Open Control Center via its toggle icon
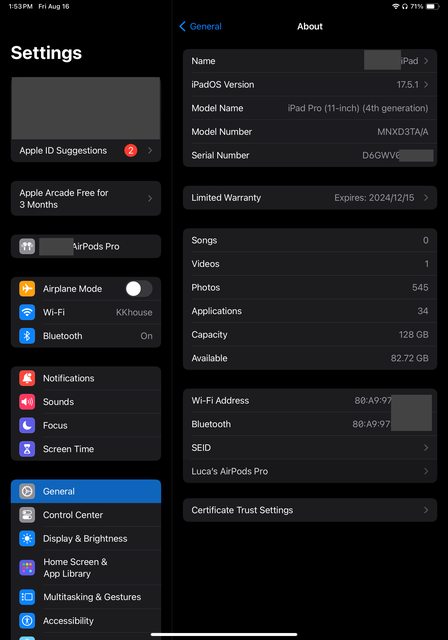Viewport: 448px width, 640px height. (x=27, y=515)
